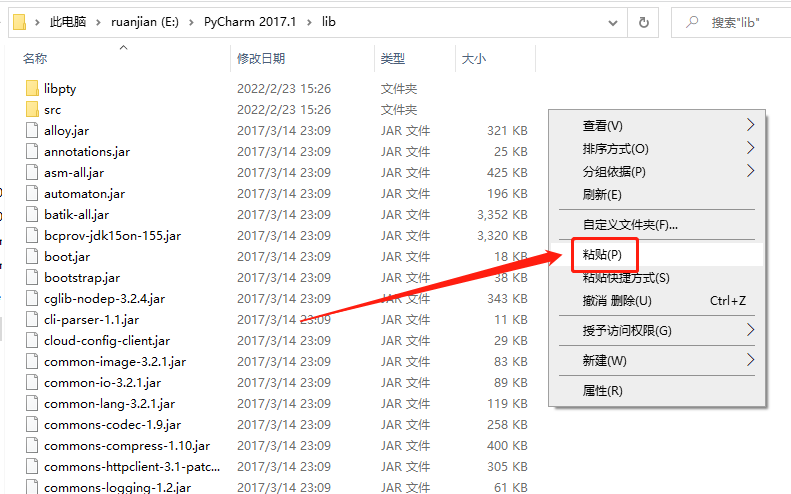This screenshot has width=791, height=494.
Task: Expand the 授予访问权限(G) submenu arrow
Action: [750, 330]
